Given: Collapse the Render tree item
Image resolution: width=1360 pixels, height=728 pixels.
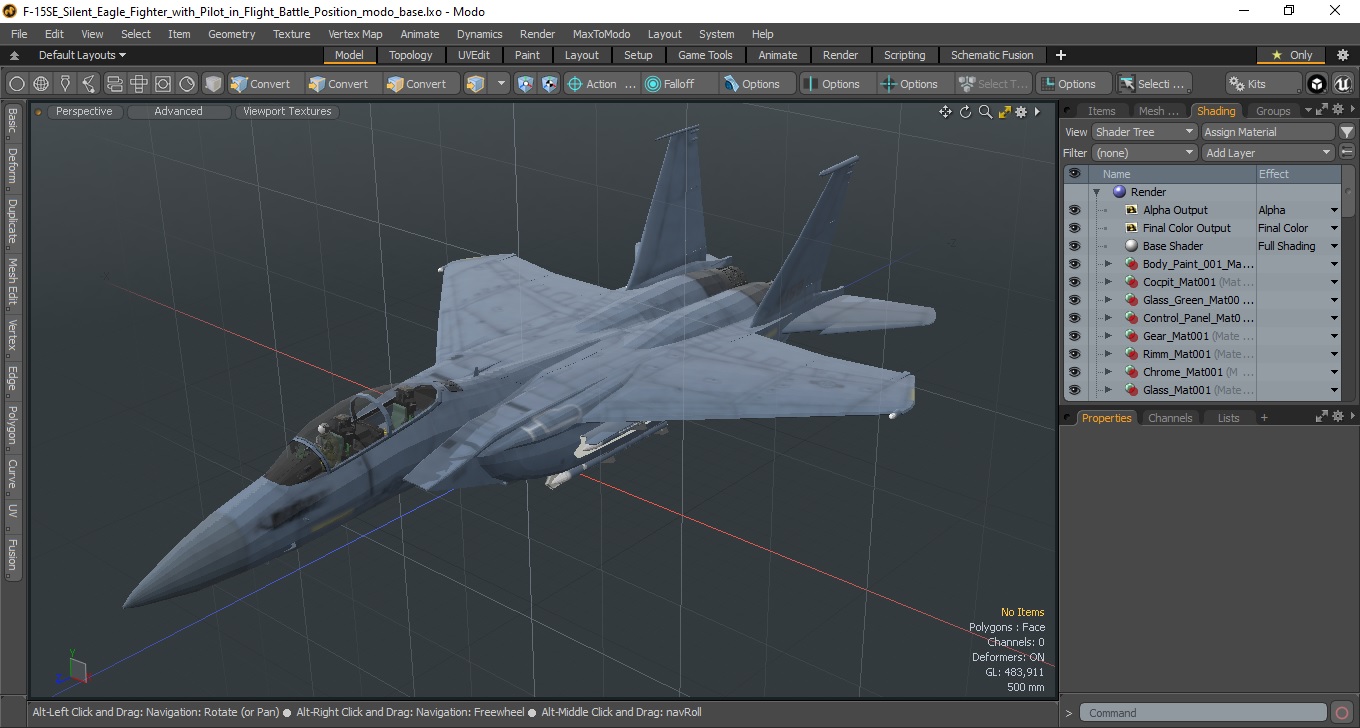Looking at the screenshot, I should click(x=1096, y=192).
